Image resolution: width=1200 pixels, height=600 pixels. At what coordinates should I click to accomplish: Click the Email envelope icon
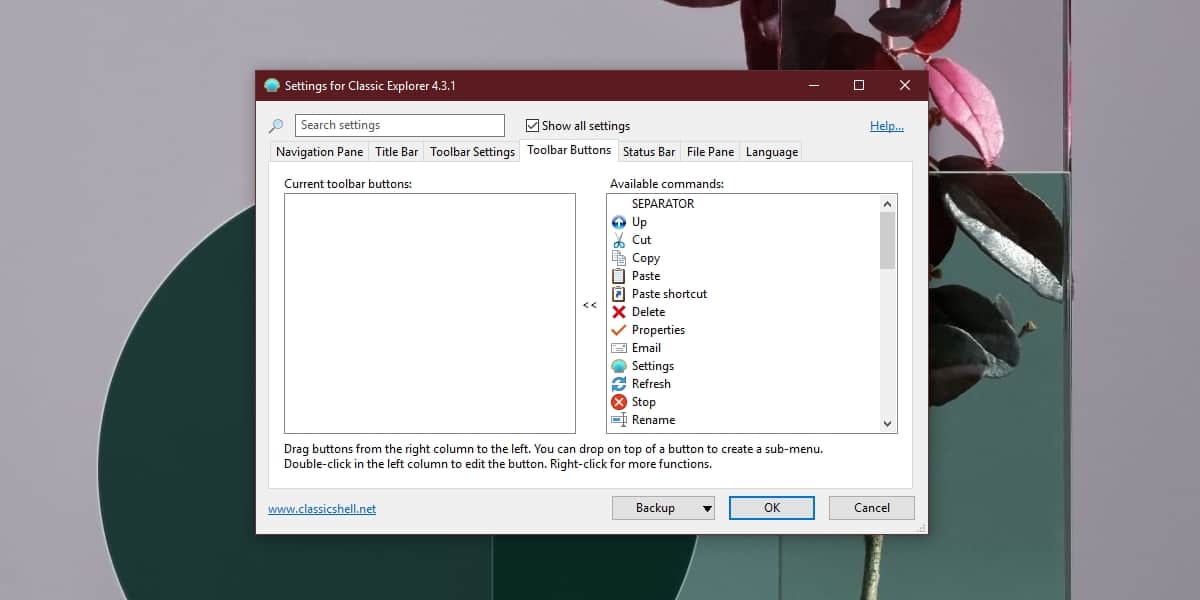(x=619, y=348)
